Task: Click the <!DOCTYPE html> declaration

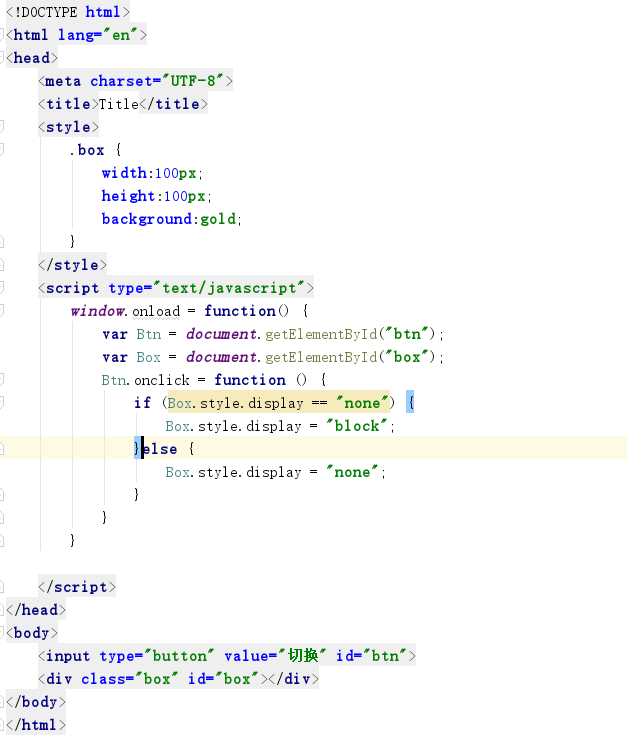Action: pos(68,12)
